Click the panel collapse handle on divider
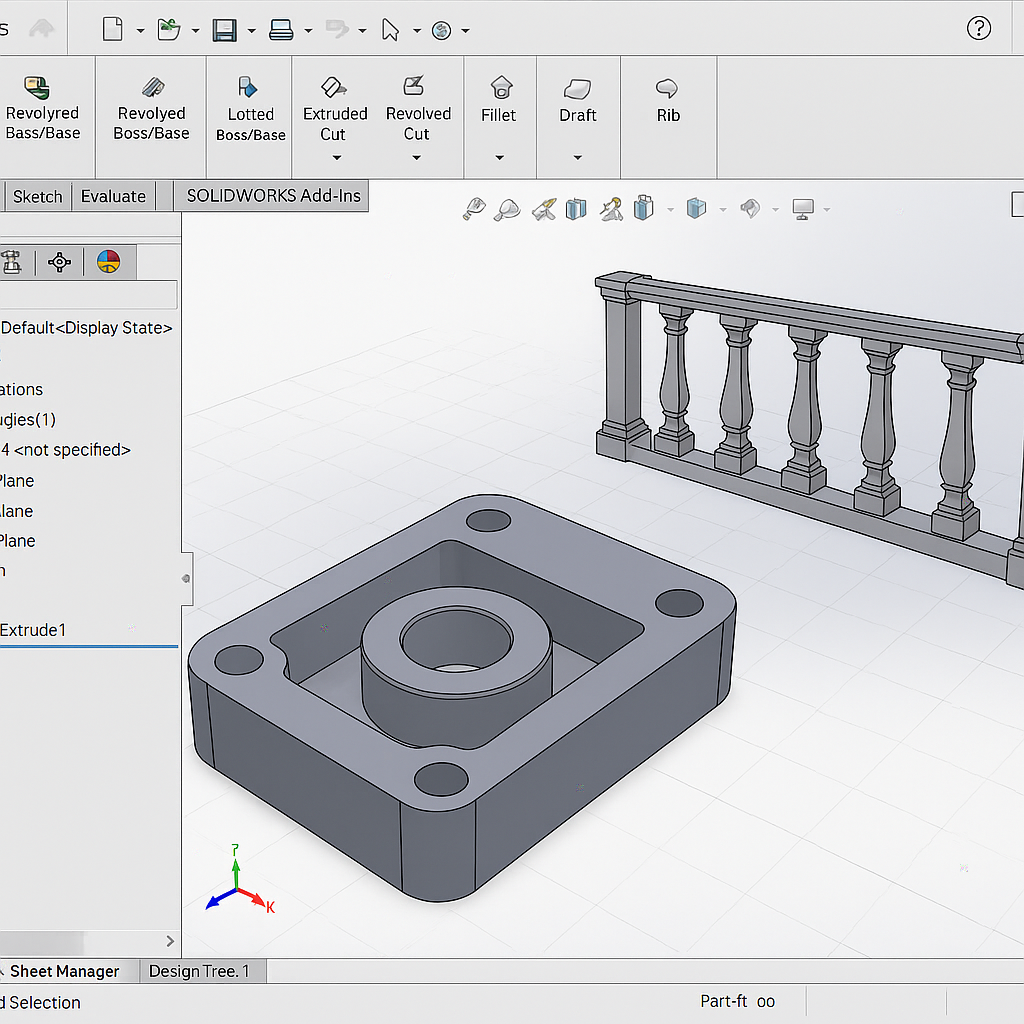This screenshot has width=1024, height=1024. (186, 578)
